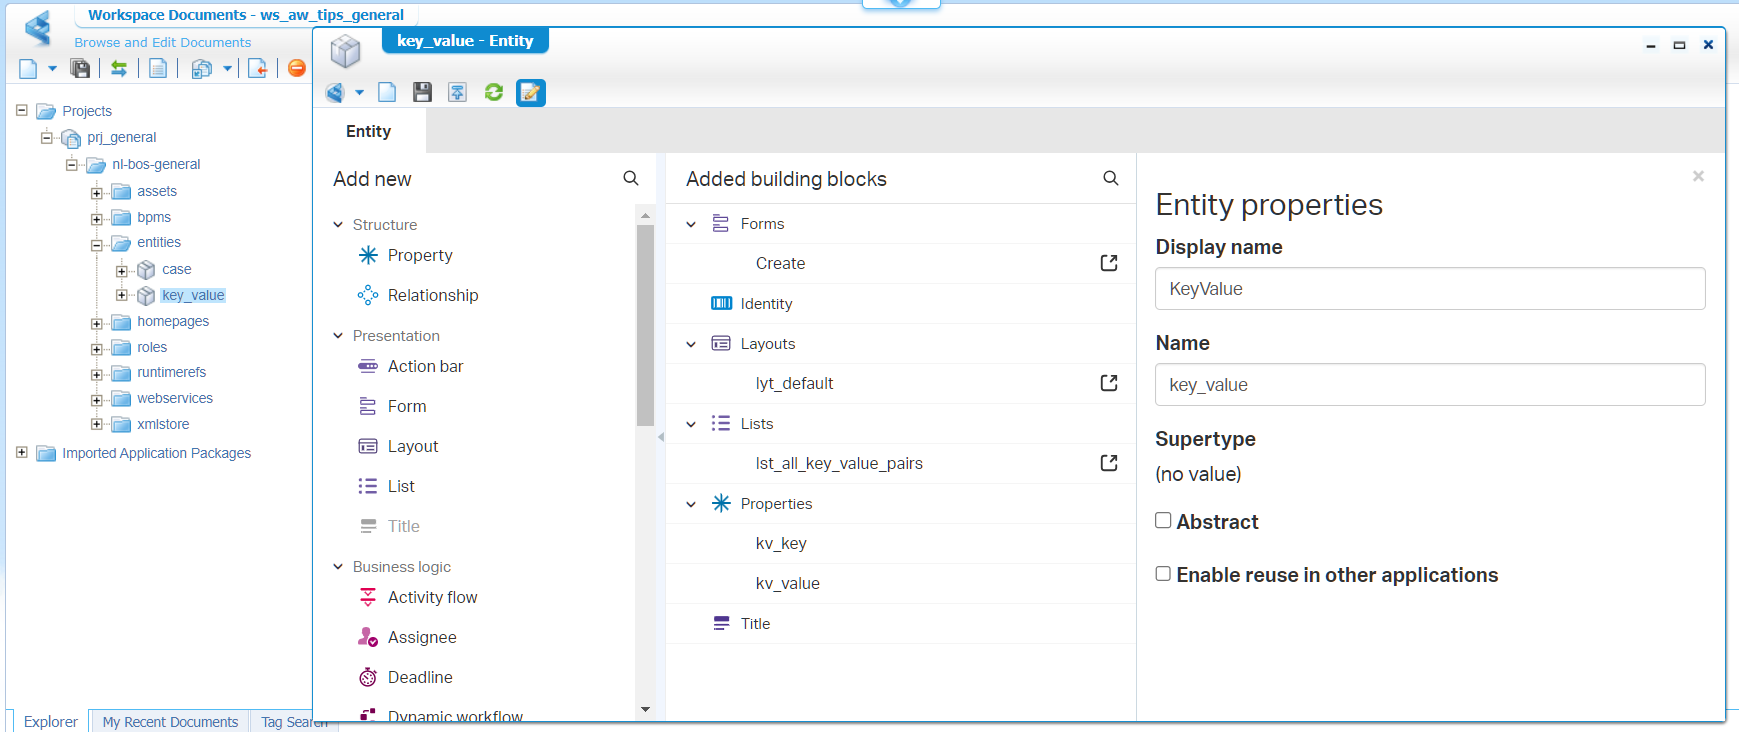This screenshot has width=1739, height=732.
Task: Select the Explorer tab
Action: click(x=50, y=721)
